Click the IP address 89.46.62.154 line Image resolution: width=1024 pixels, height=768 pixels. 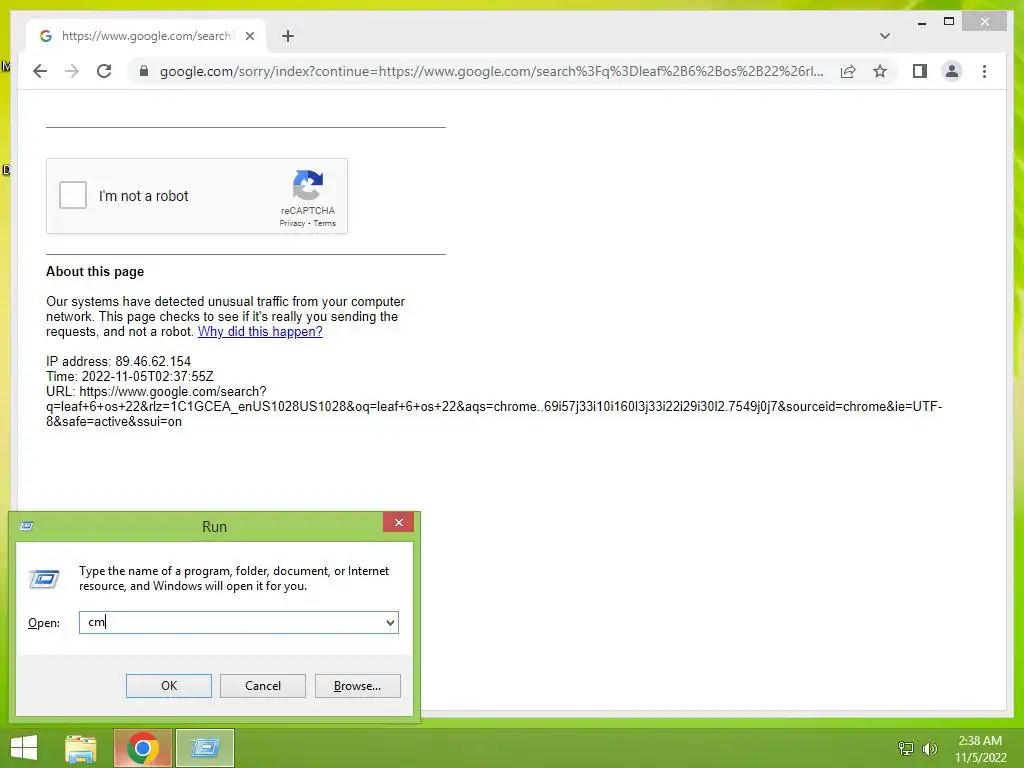(x=118, y=361)
